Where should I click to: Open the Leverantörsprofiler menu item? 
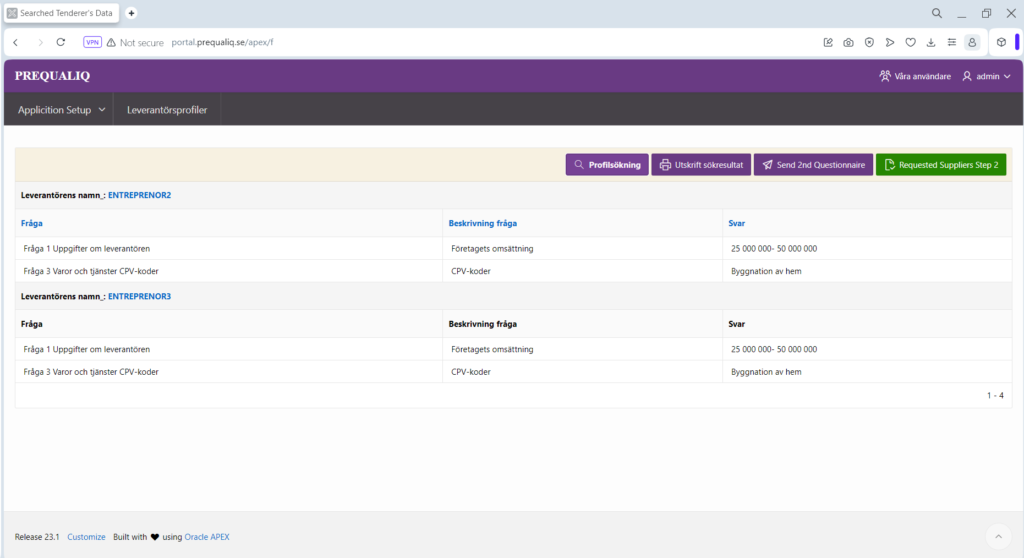pos(167,110)
